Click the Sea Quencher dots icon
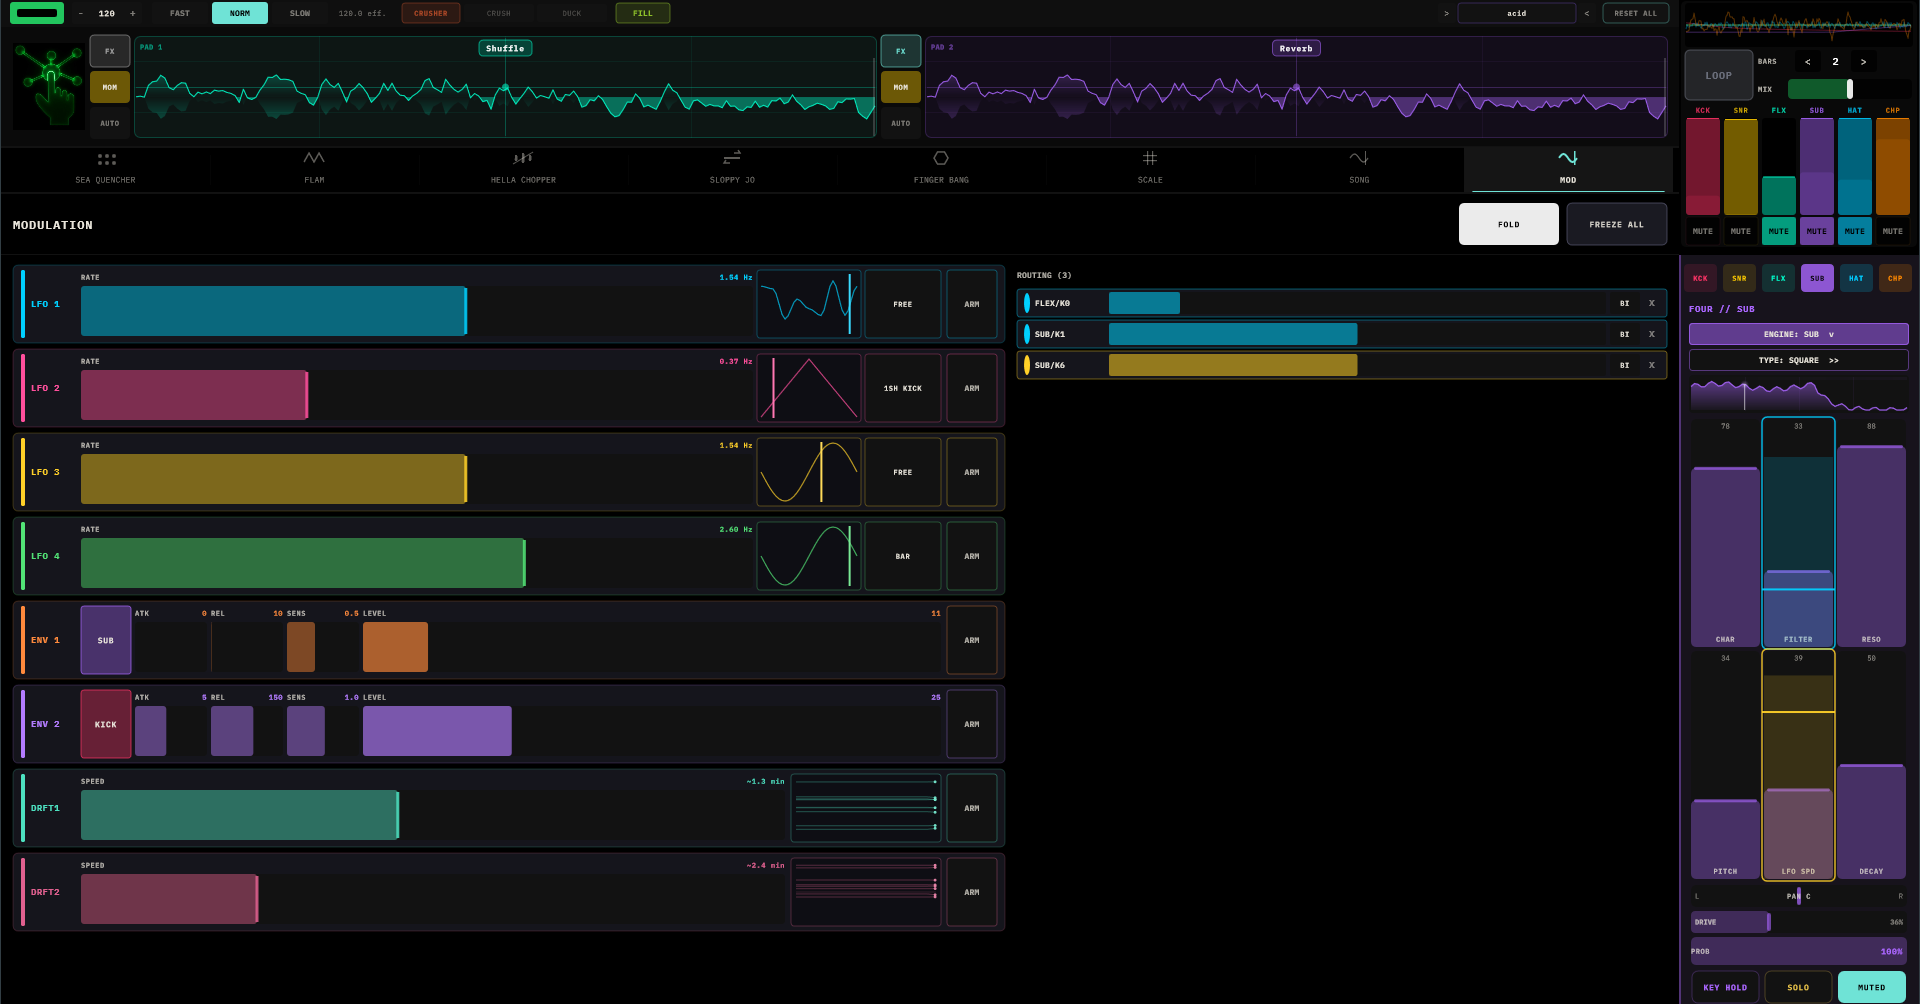Screen dimensions: 1920x1004 [x=106, y=158]
